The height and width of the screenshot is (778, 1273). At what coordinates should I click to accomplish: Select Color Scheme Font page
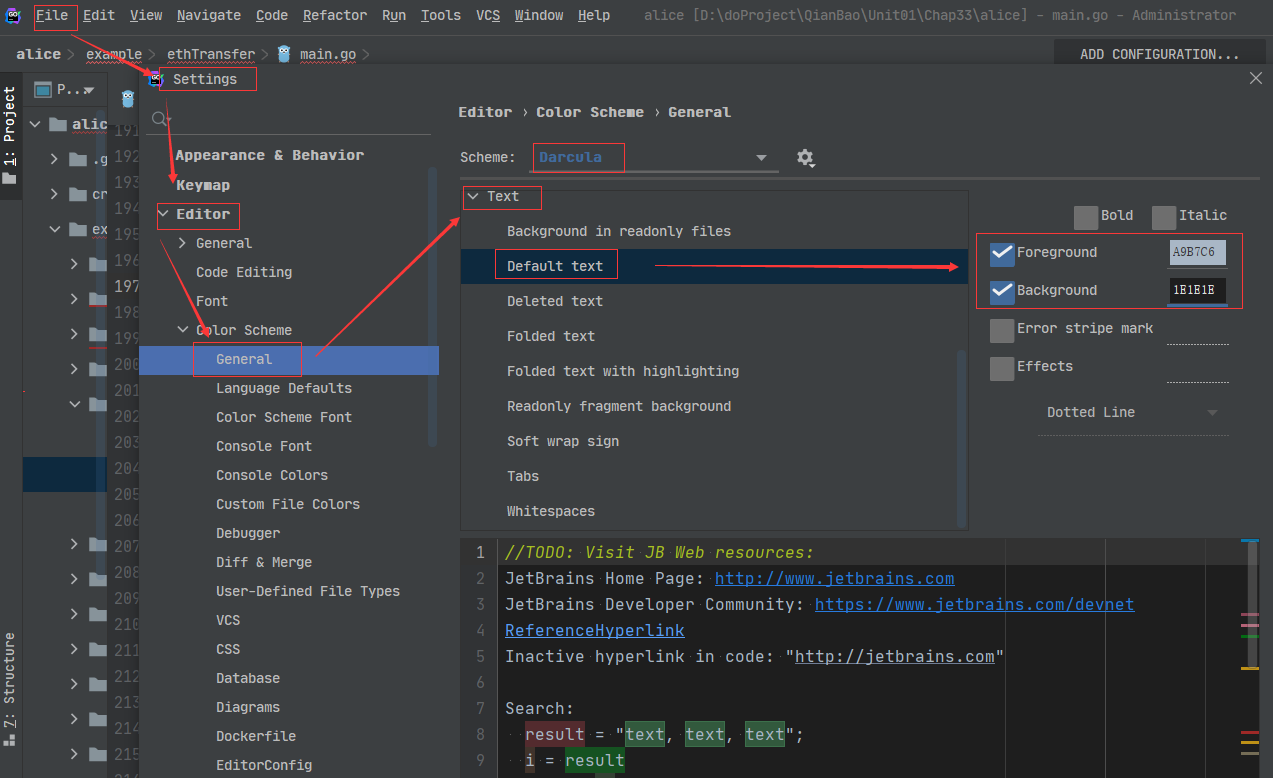click(284, 417)
